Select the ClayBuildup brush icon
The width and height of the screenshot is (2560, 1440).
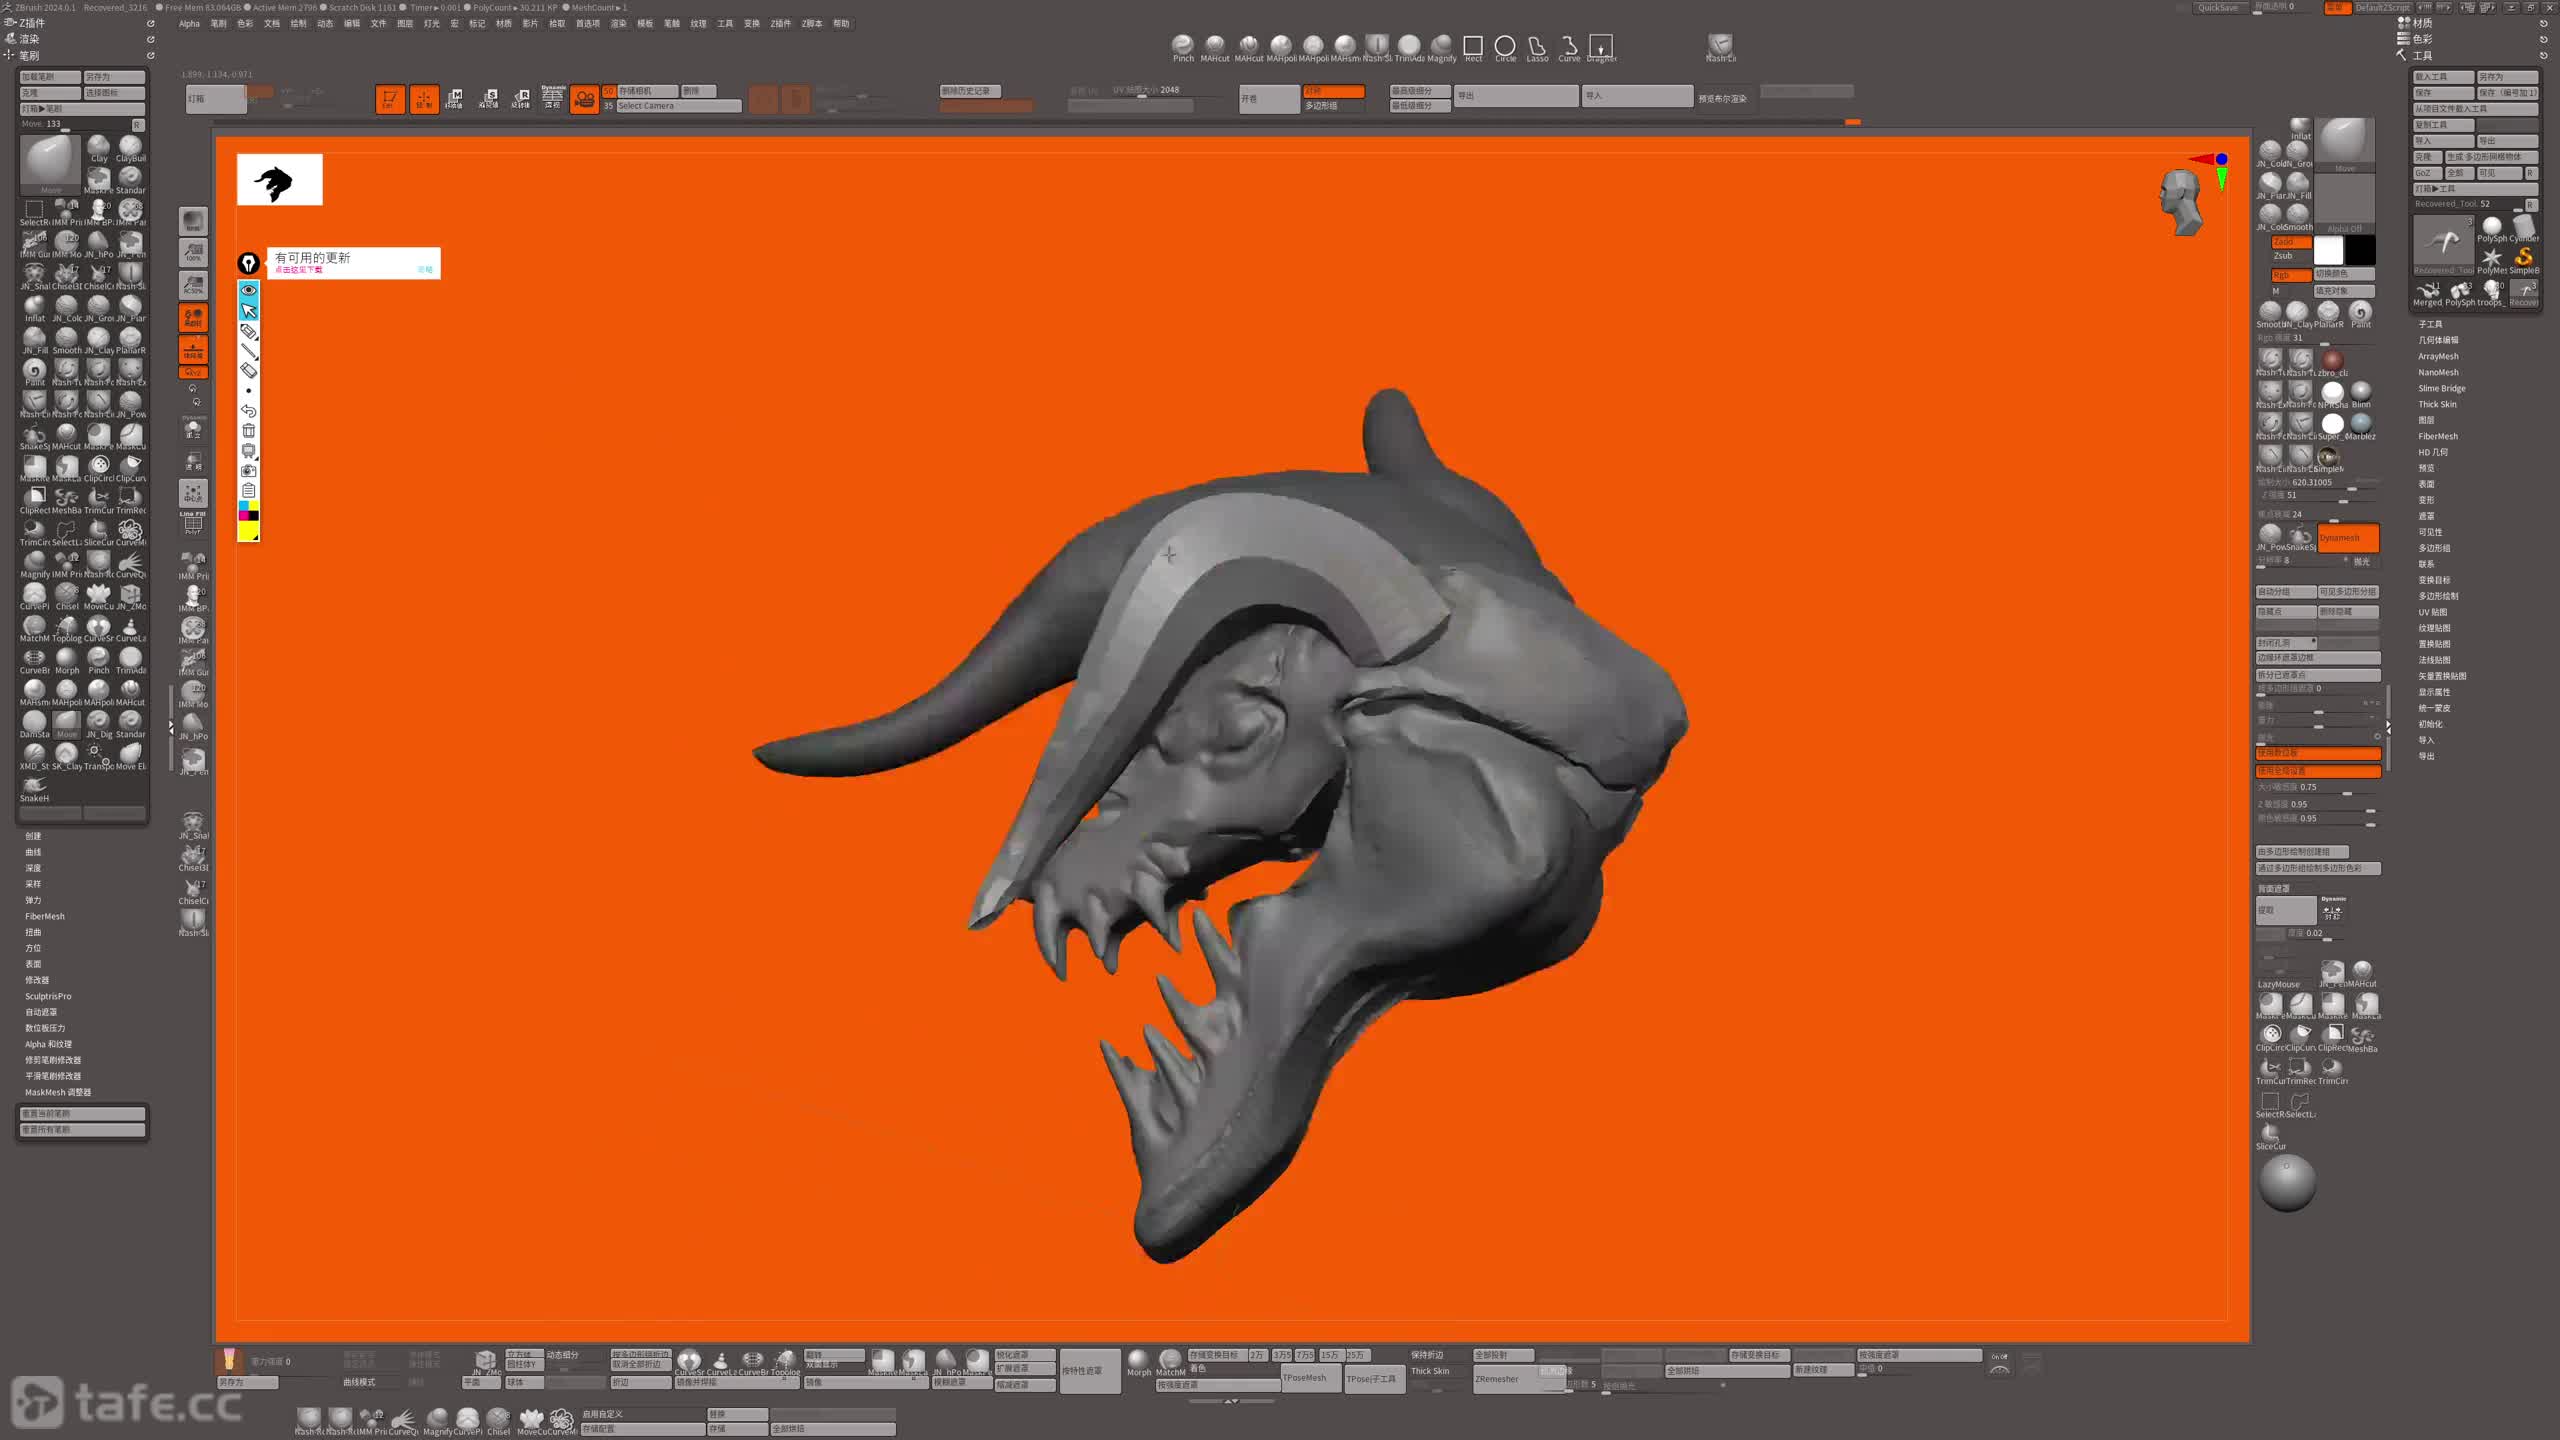pos(130,148)
